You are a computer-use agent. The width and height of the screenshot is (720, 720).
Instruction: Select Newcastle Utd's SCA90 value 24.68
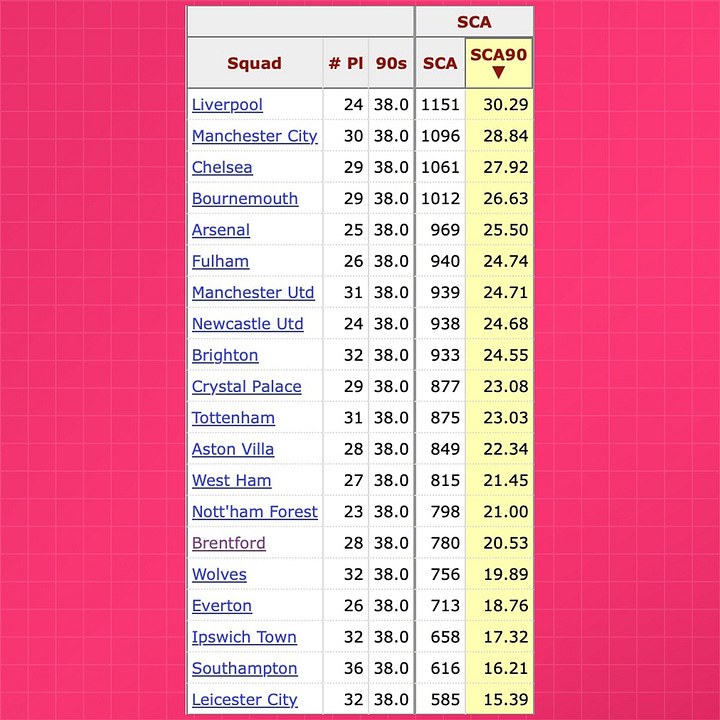tap(506, 324)
